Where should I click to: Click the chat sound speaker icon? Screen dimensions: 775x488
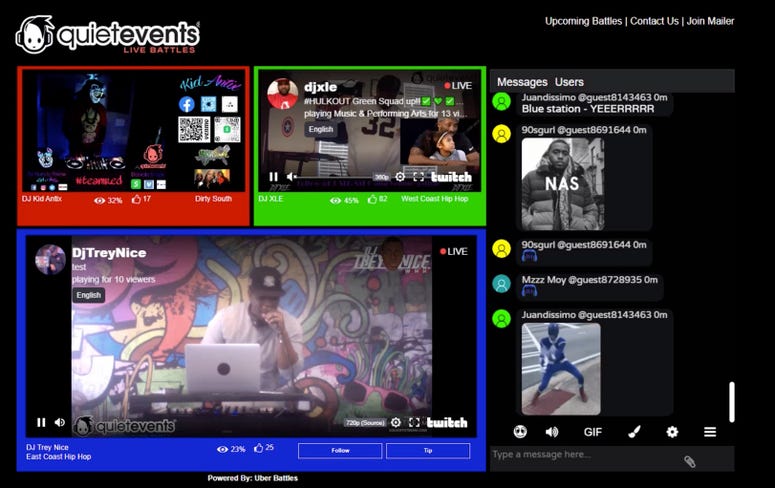(551, 432)
